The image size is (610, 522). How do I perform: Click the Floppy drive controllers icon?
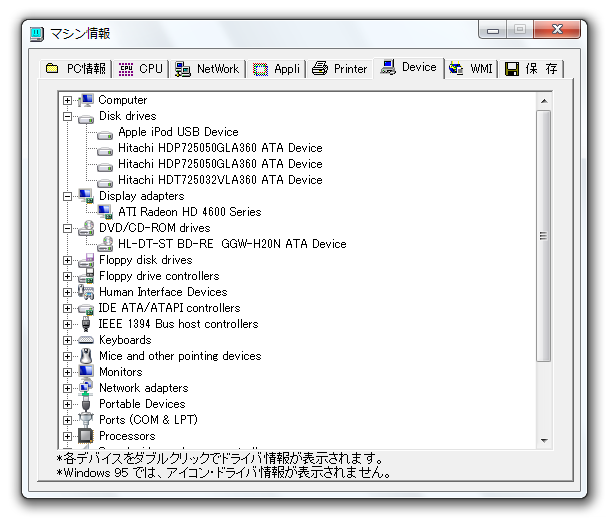(x=86, y=276)
